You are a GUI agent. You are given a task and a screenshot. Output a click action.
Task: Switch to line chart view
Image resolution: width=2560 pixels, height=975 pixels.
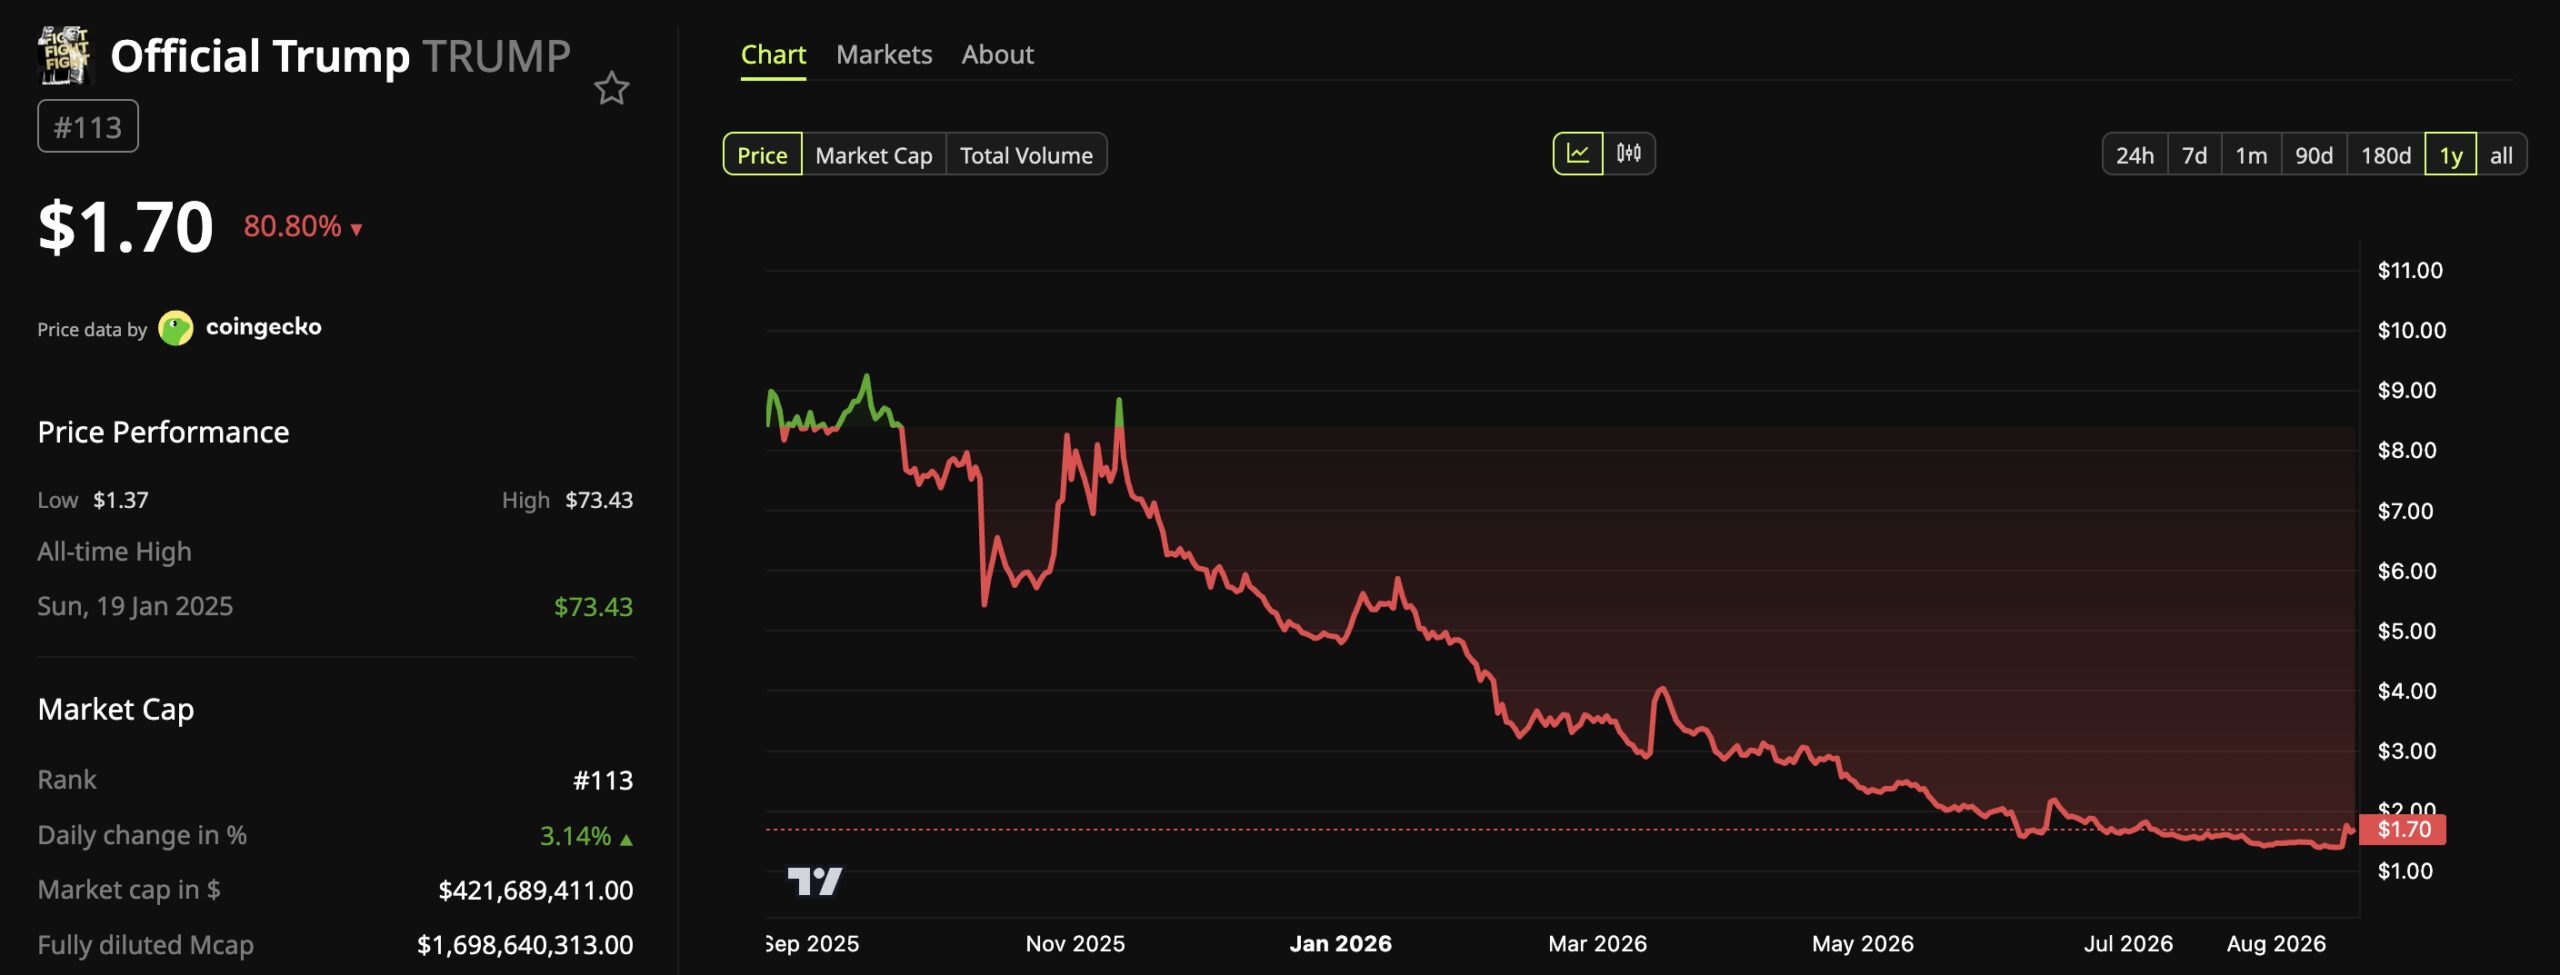(1578, 154)
